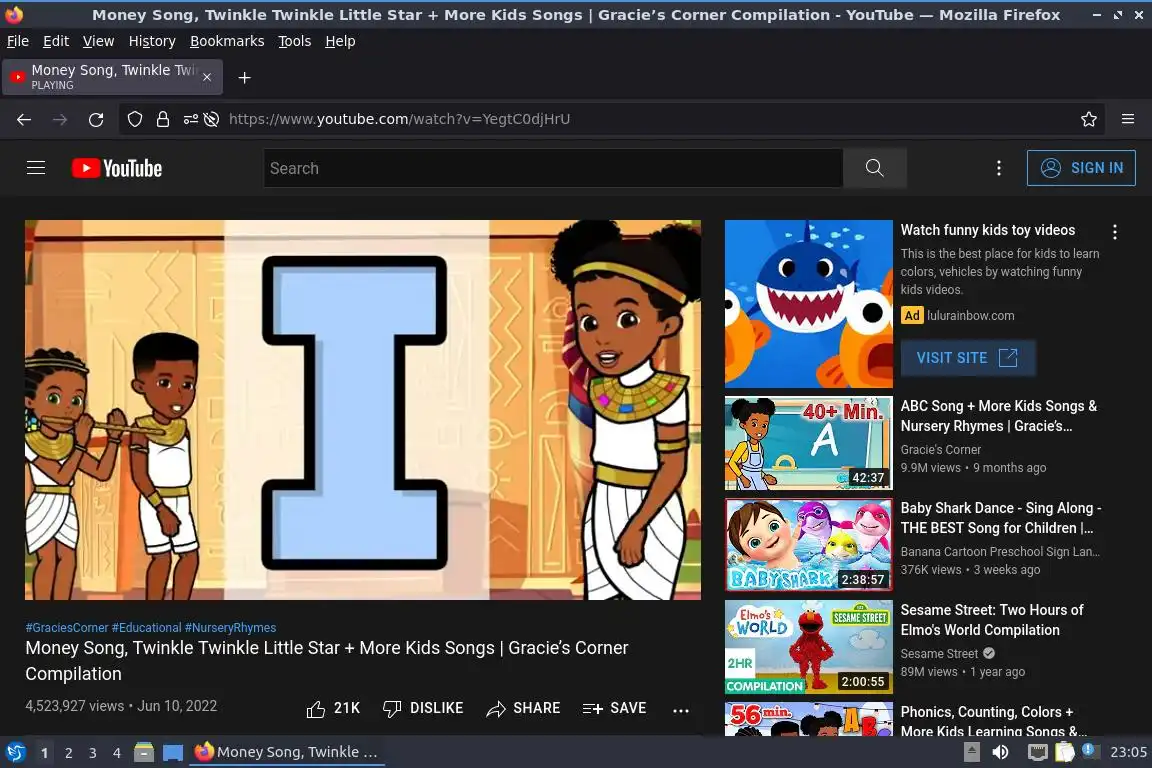This screenshot has height=768, width=1152.
Task: Open the taskbar file manager icon
Action: coord(144,752)
